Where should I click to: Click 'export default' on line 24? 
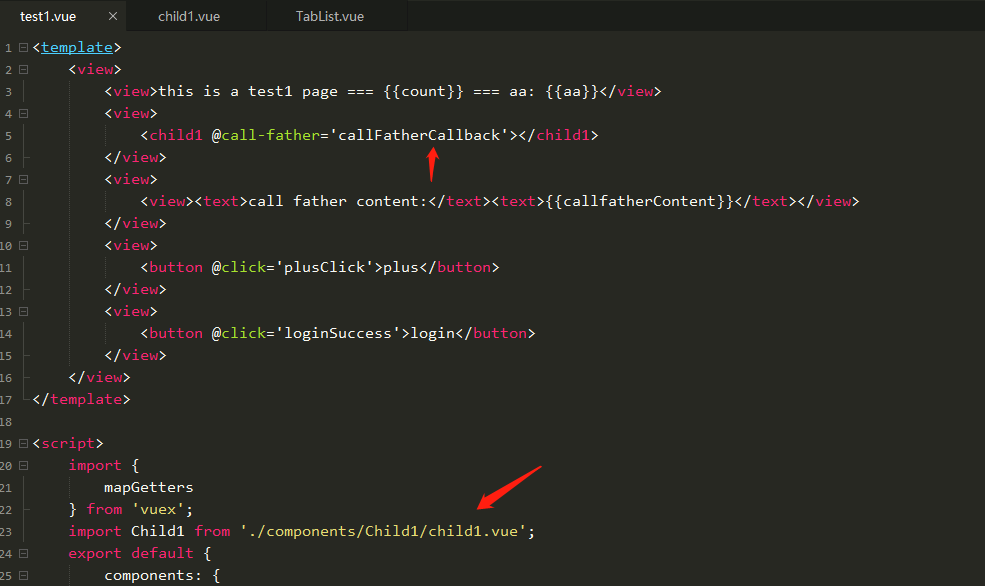(x=131, y=553)
